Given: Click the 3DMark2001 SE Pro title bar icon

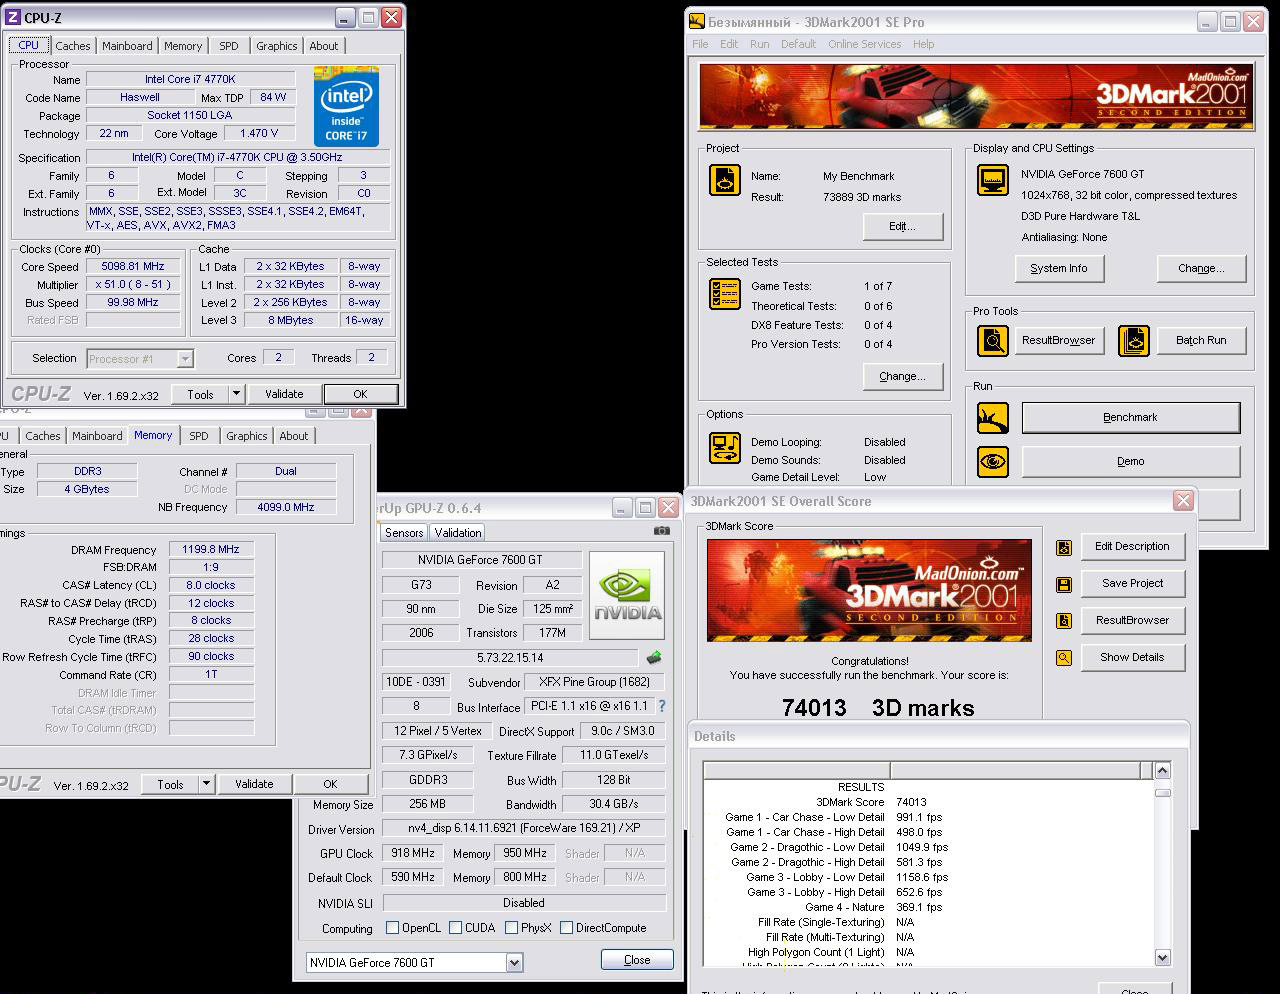Looking at the screenshot, I should click(x=697, y=22).
